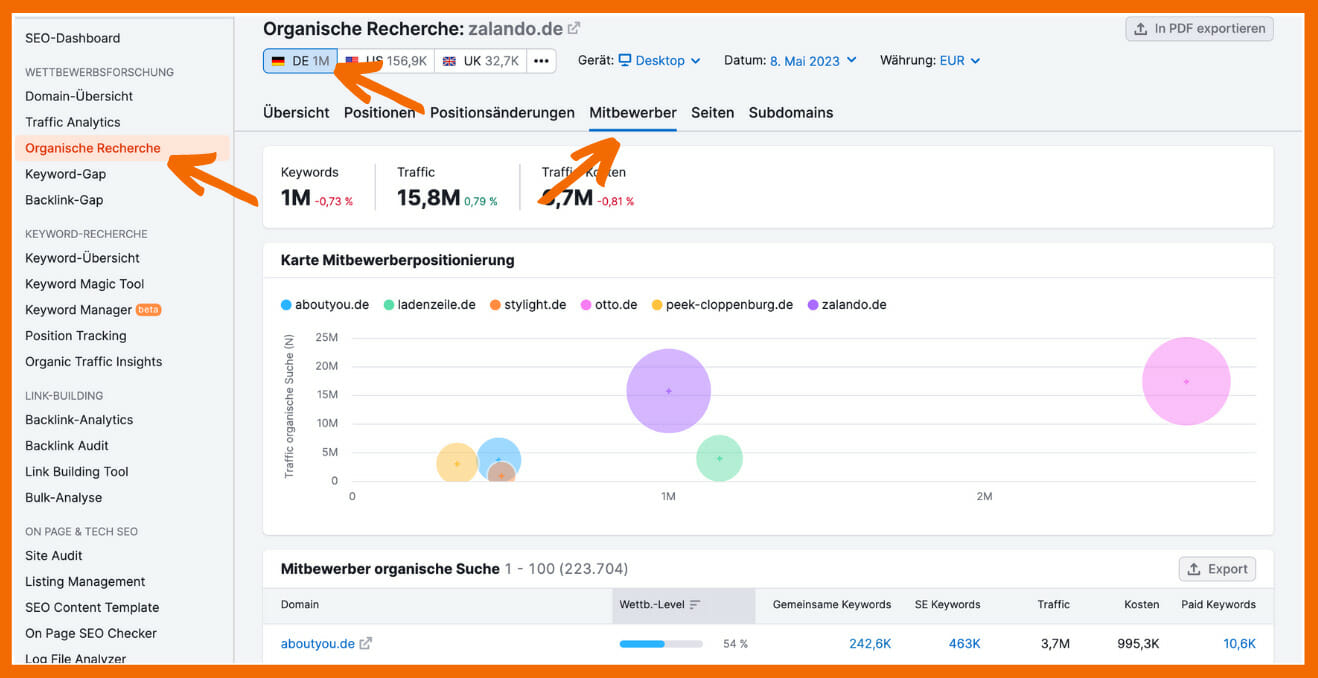Open external link icon beside zalando.de title

click(x=574, y=29)
